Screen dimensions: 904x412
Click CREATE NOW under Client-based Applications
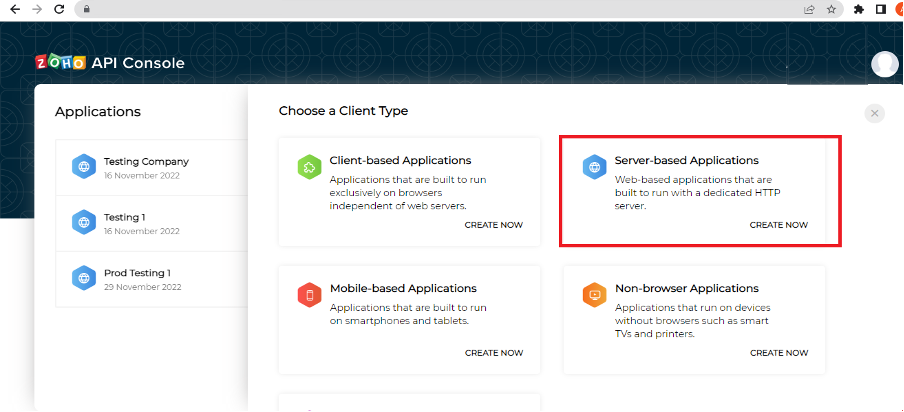point(494,225)
